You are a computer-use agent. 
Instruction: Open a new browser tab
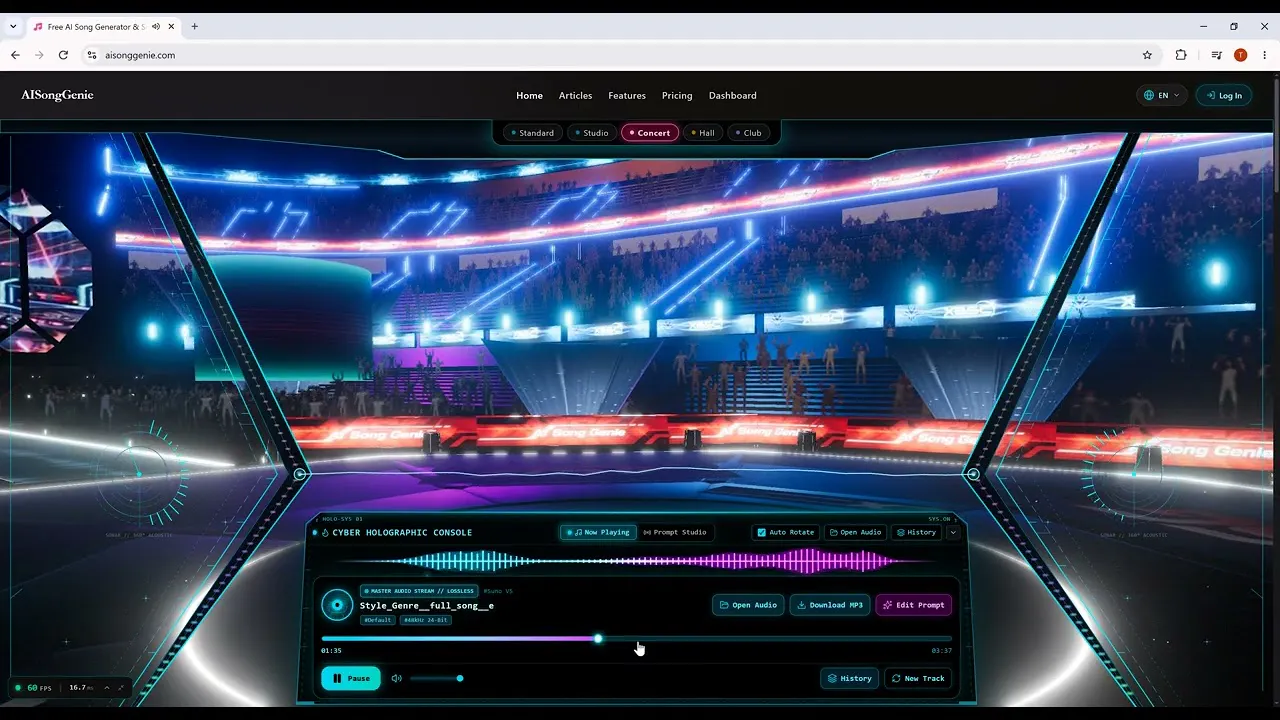coord(194,27)
